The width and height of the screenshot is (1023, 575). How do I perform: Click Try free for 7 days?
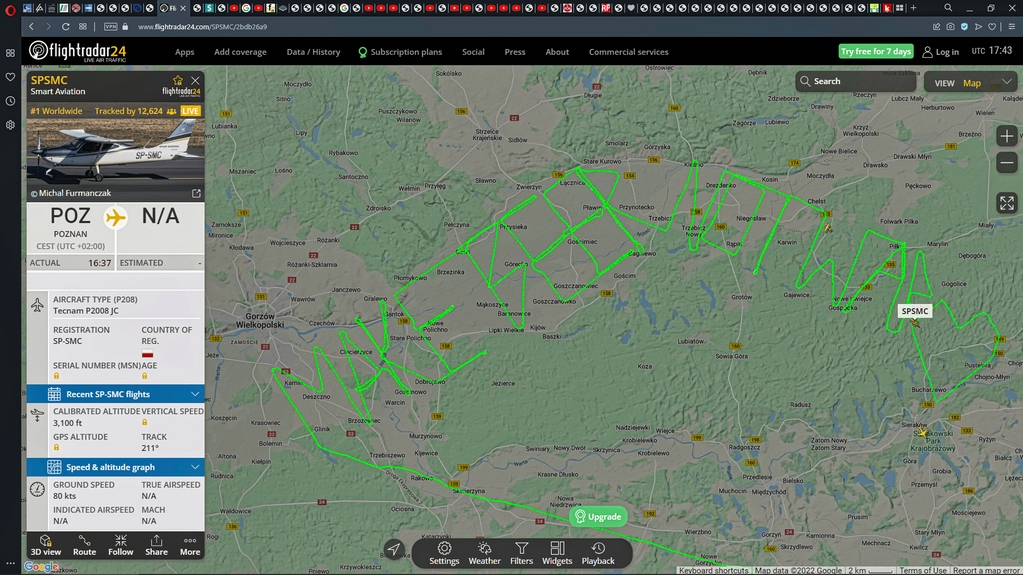(876, 51)
